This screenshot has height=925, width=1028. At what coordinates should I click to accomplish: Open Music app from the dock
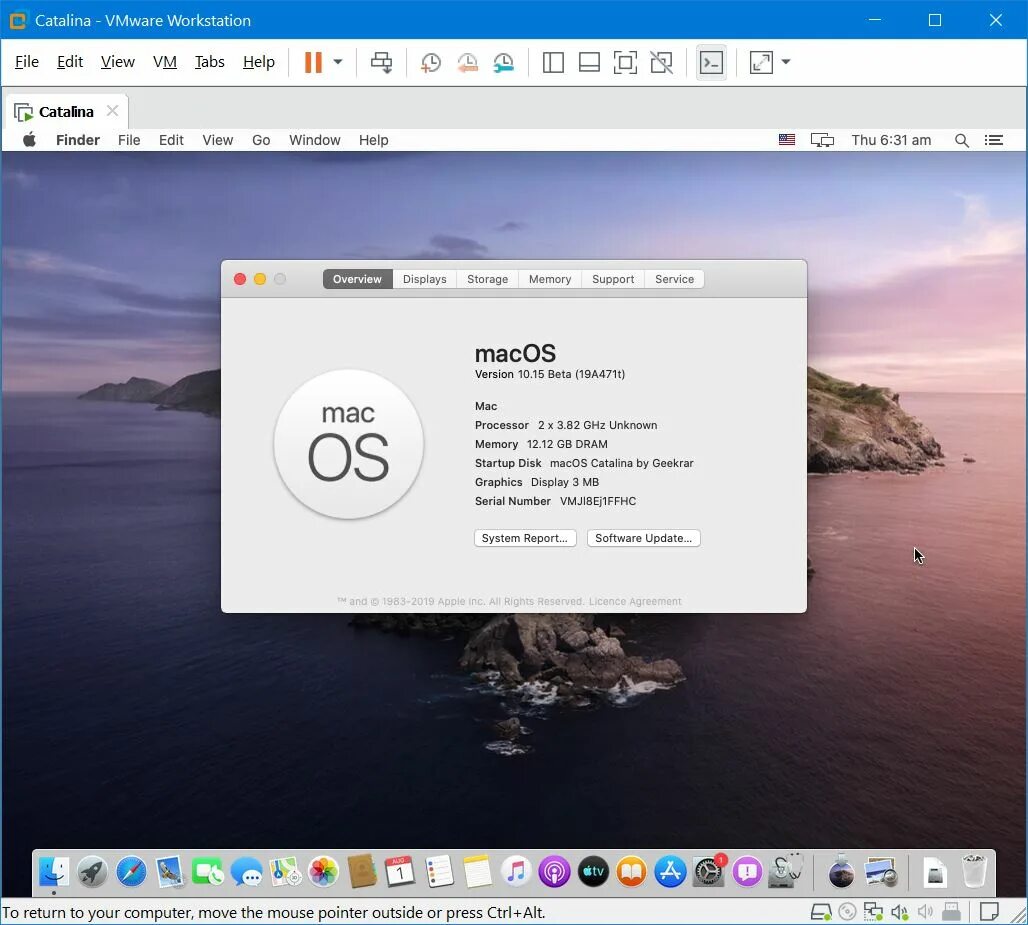pyautogui.click(x=516, y=872)
